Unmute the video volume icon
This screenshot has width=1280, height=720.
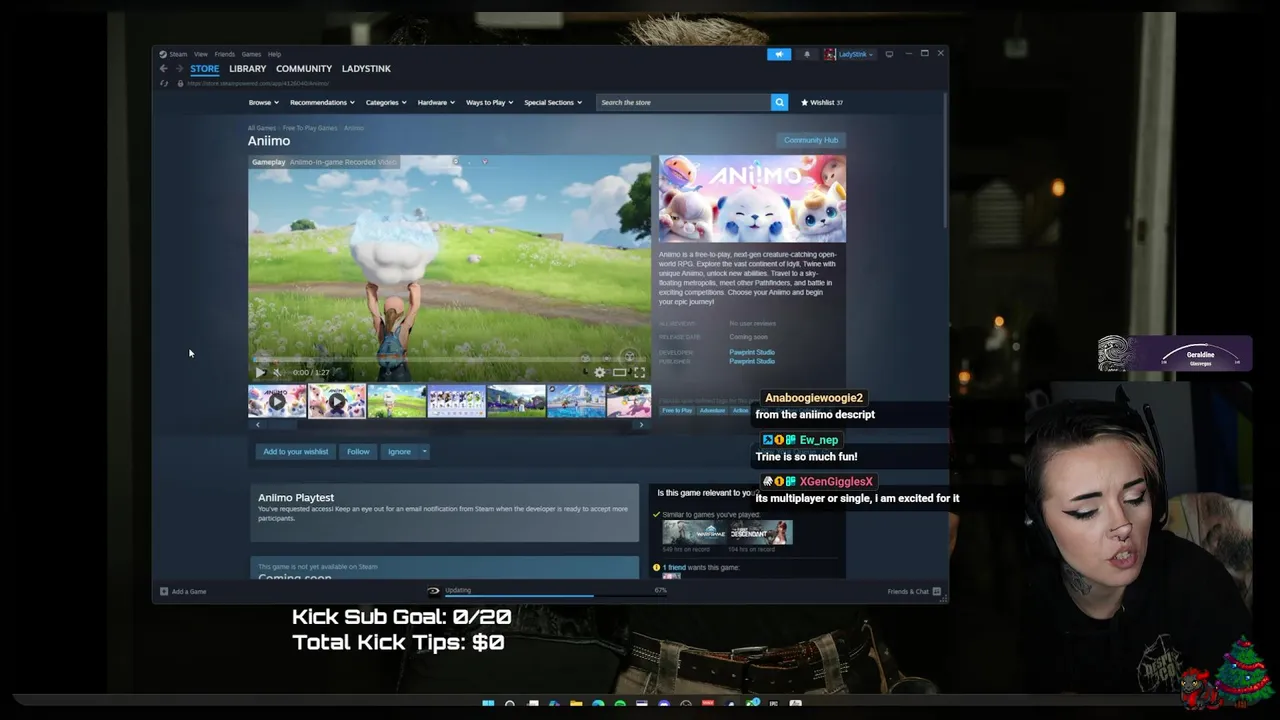click(278, 372)
